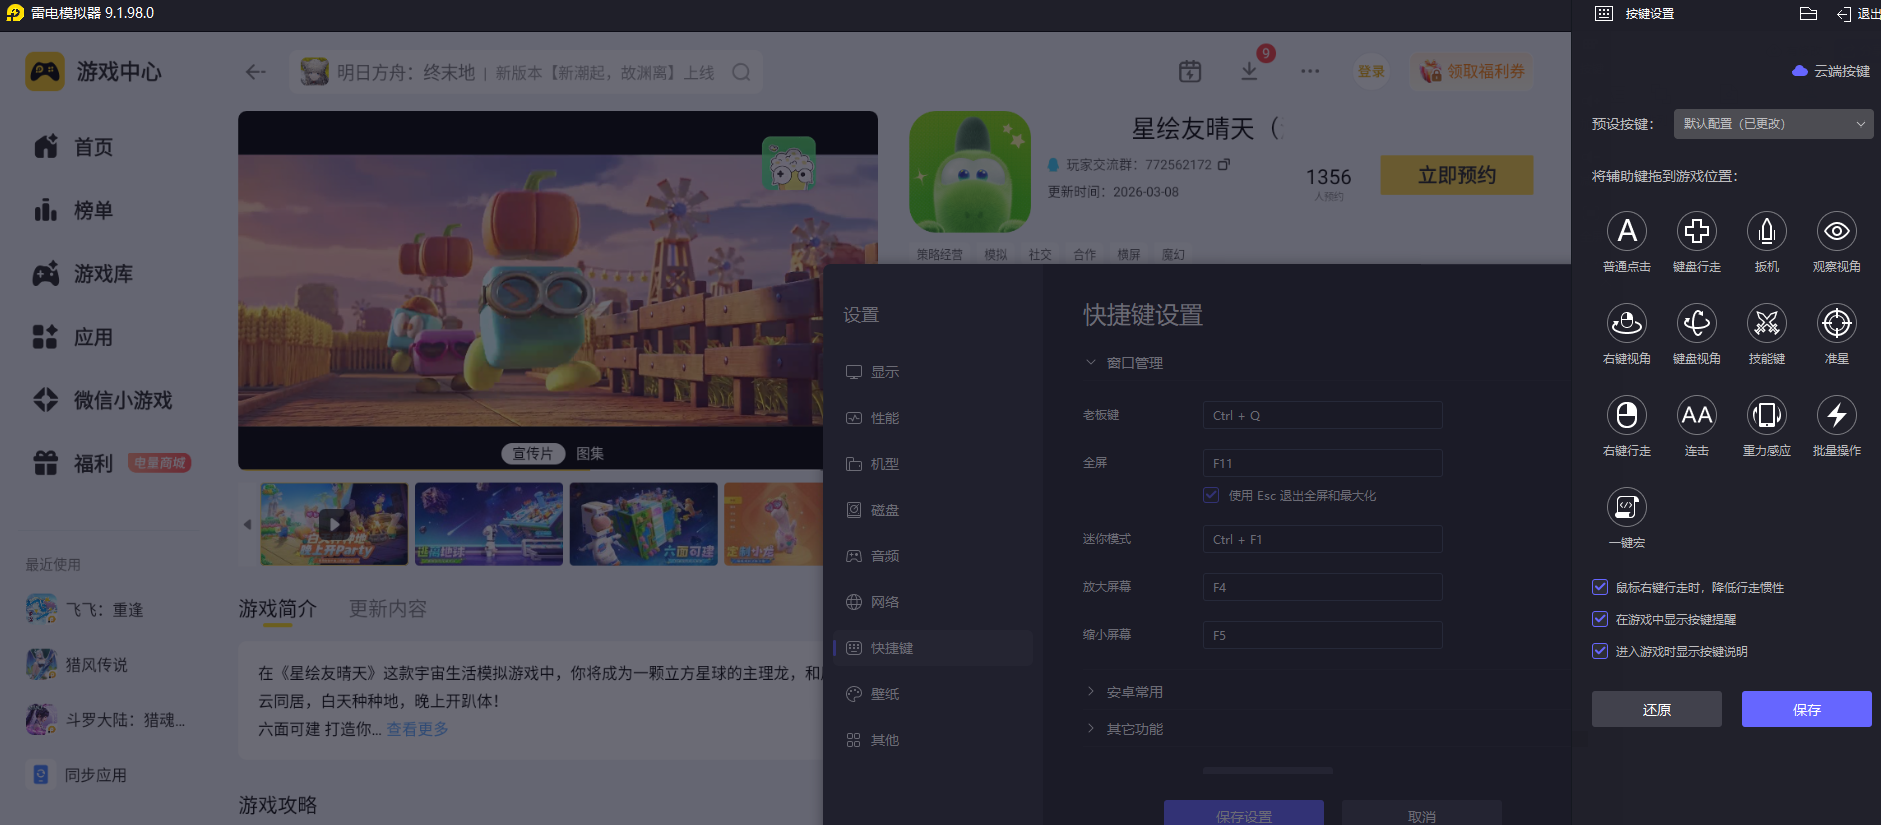Select the 准星 crosshair icon
The height and width of the screenshot is (825, 1881).
(x=1837, y=323)
